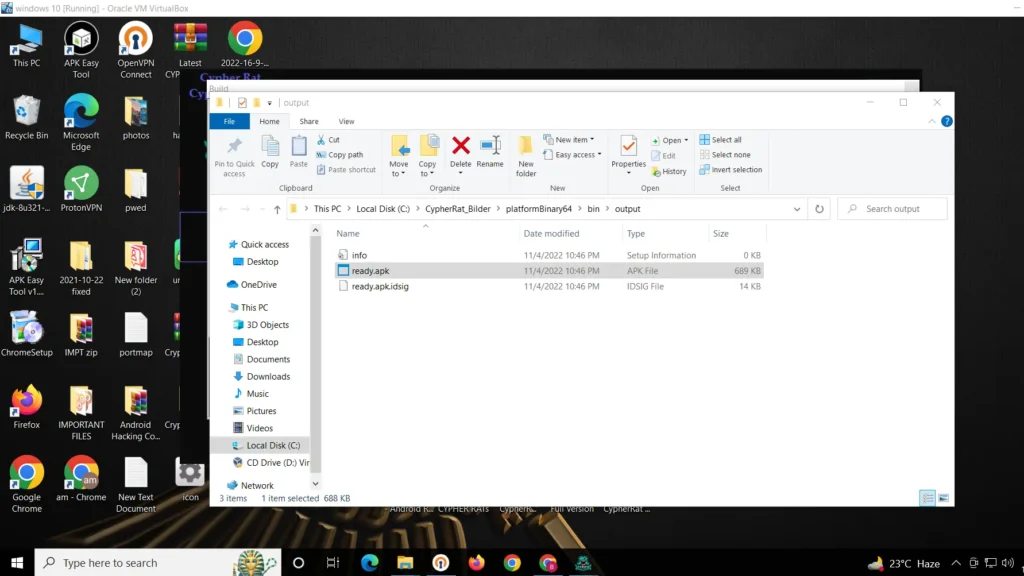Switch to the Details view layout icon
Viewport: 1024px width, 576px height.
[927, 498]
